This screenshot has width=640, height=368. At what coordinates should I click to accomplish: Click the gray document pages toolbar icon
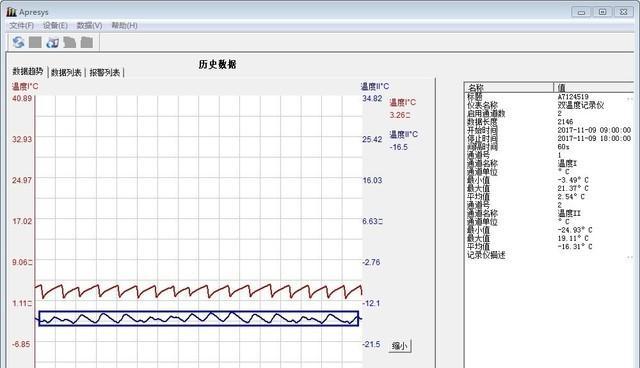[70, 42]
